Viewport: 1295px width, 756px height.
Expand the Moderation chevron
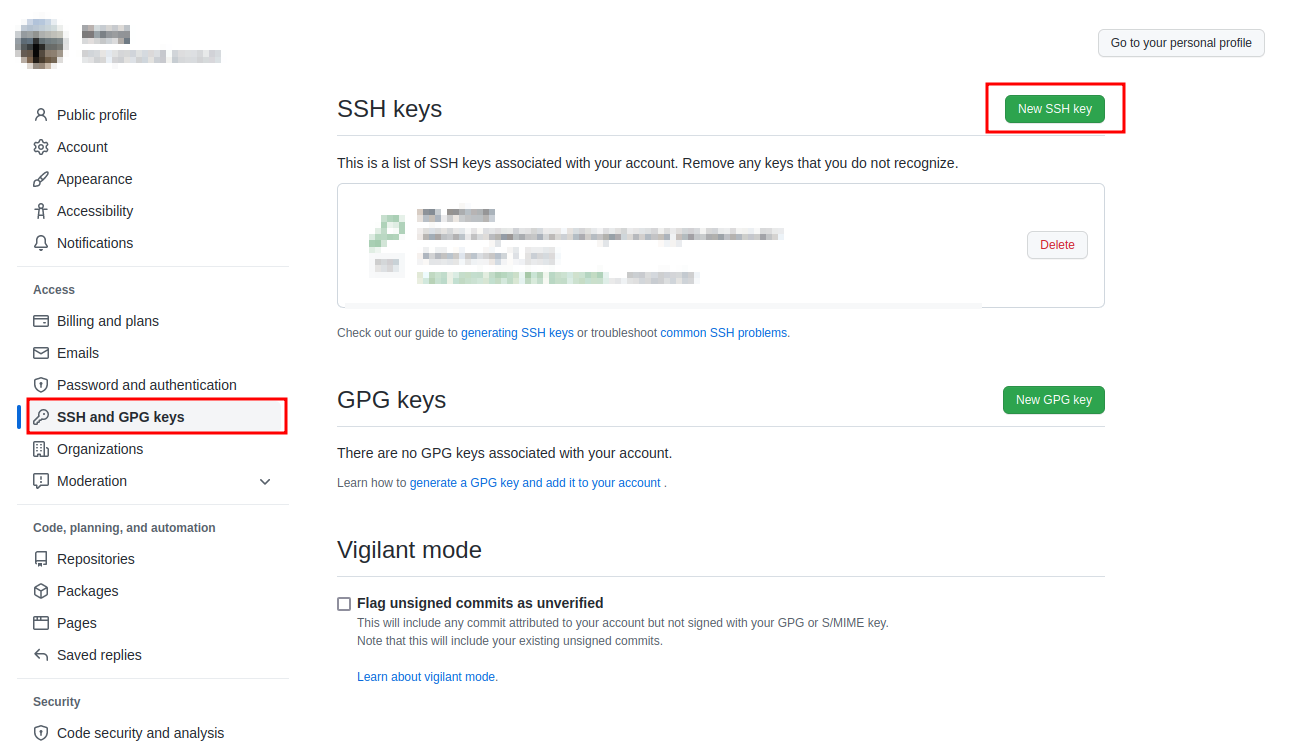[265, 482]
